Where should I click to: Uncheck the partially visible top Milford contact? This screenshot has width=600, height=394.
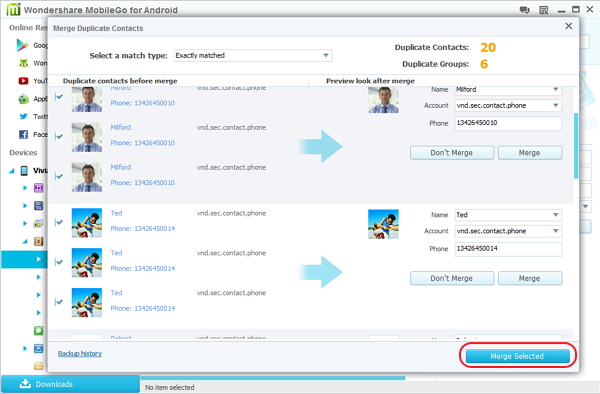59,97
